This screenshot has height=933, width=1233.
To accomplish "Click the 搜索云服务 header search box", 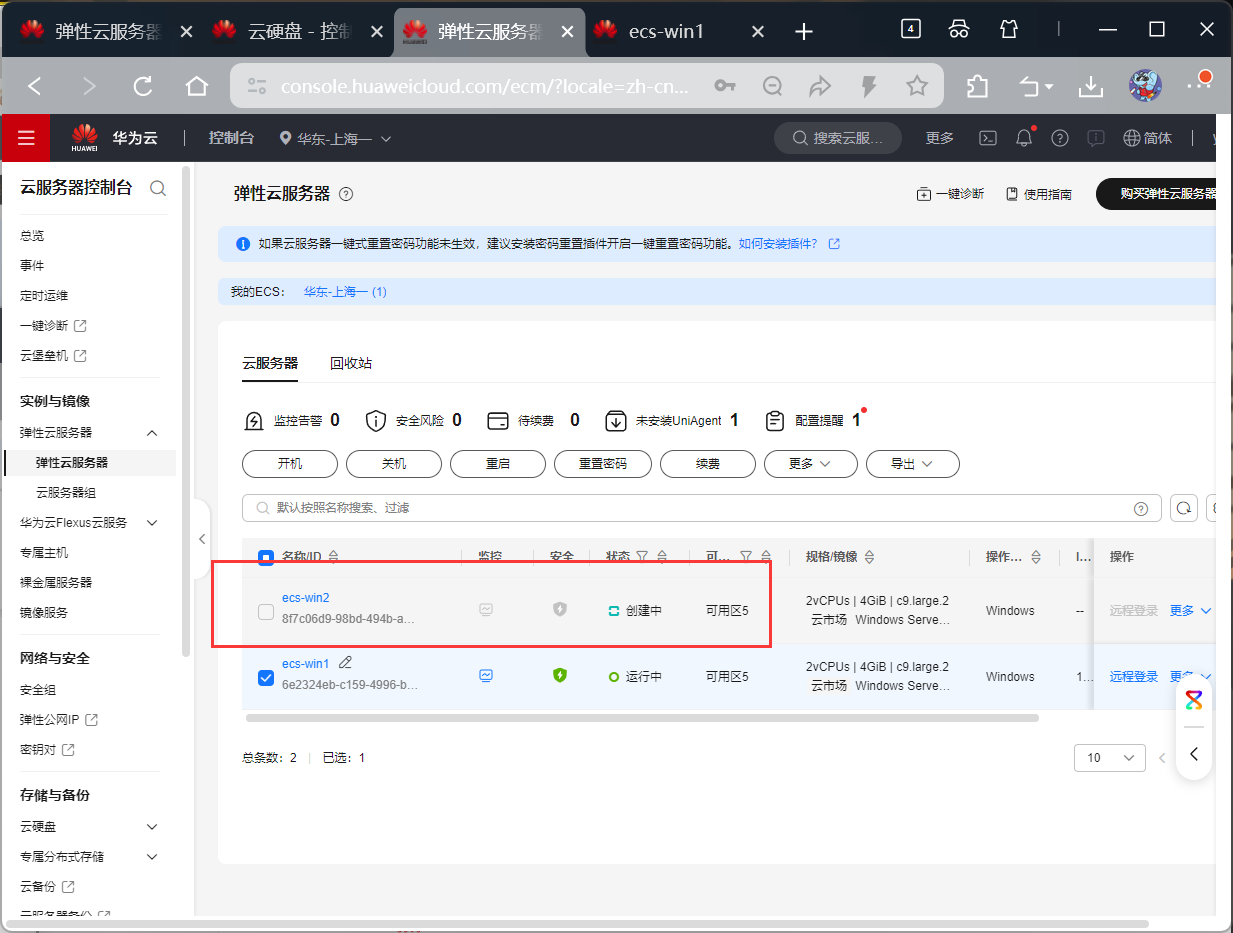I will coord(838,138).
